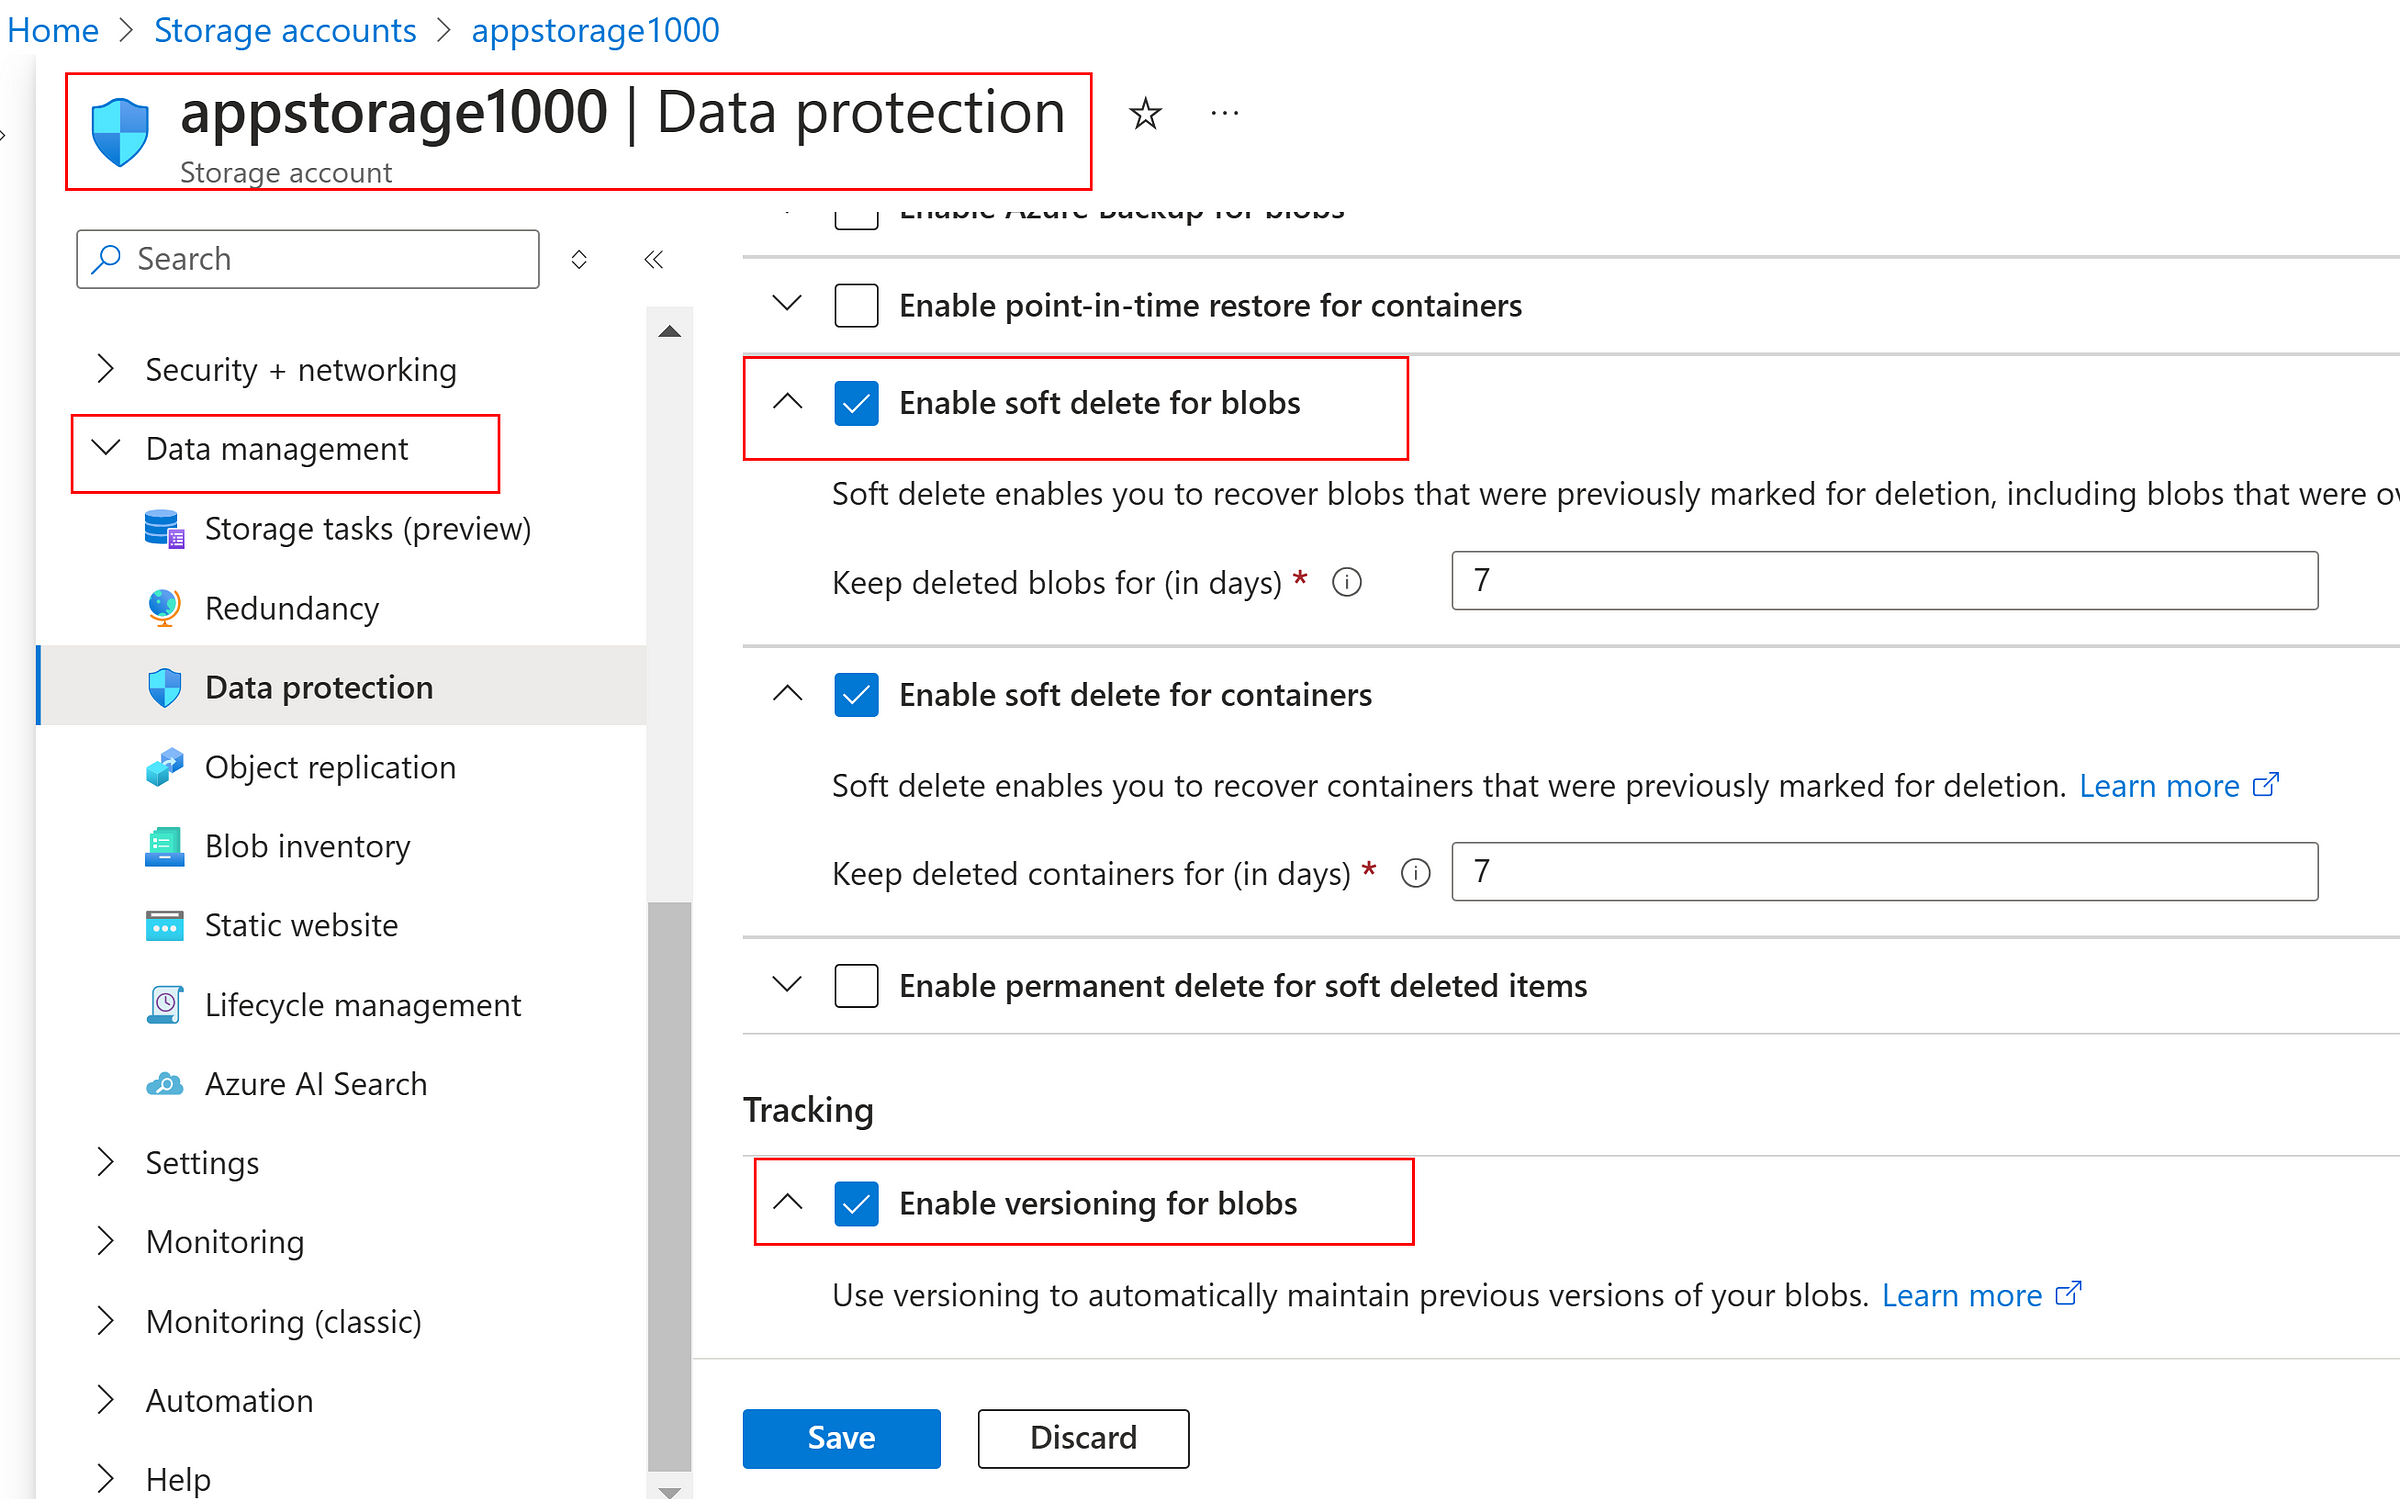Click info icon for Keep deleted containers
2400x1499 pixels.
pos(1415,873)
